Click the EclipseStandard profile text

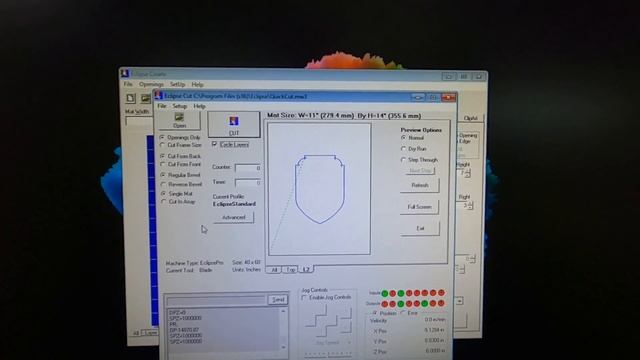[x=234, y=204]
